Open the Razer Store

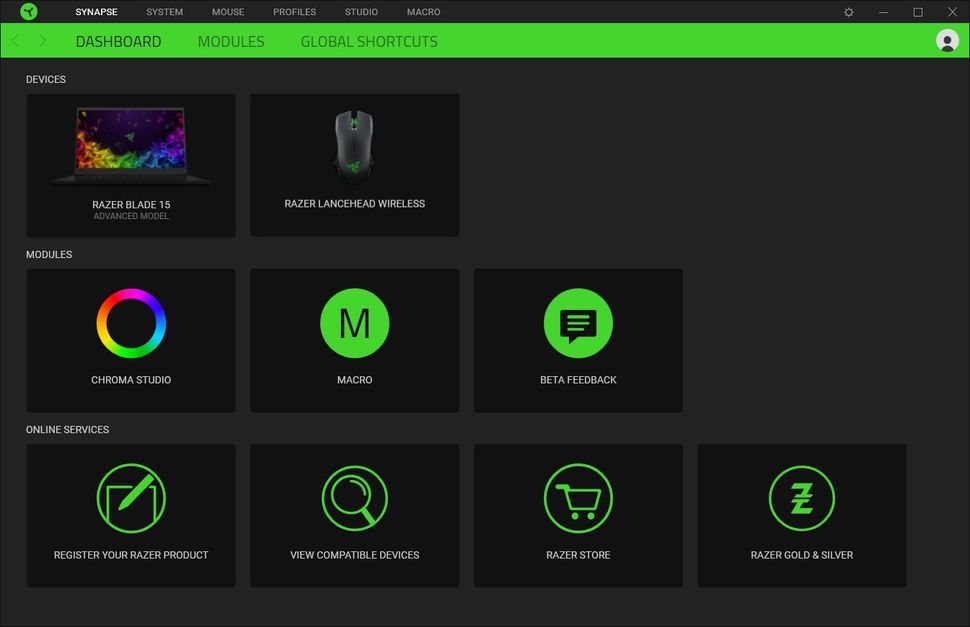(x=578, y=515)
